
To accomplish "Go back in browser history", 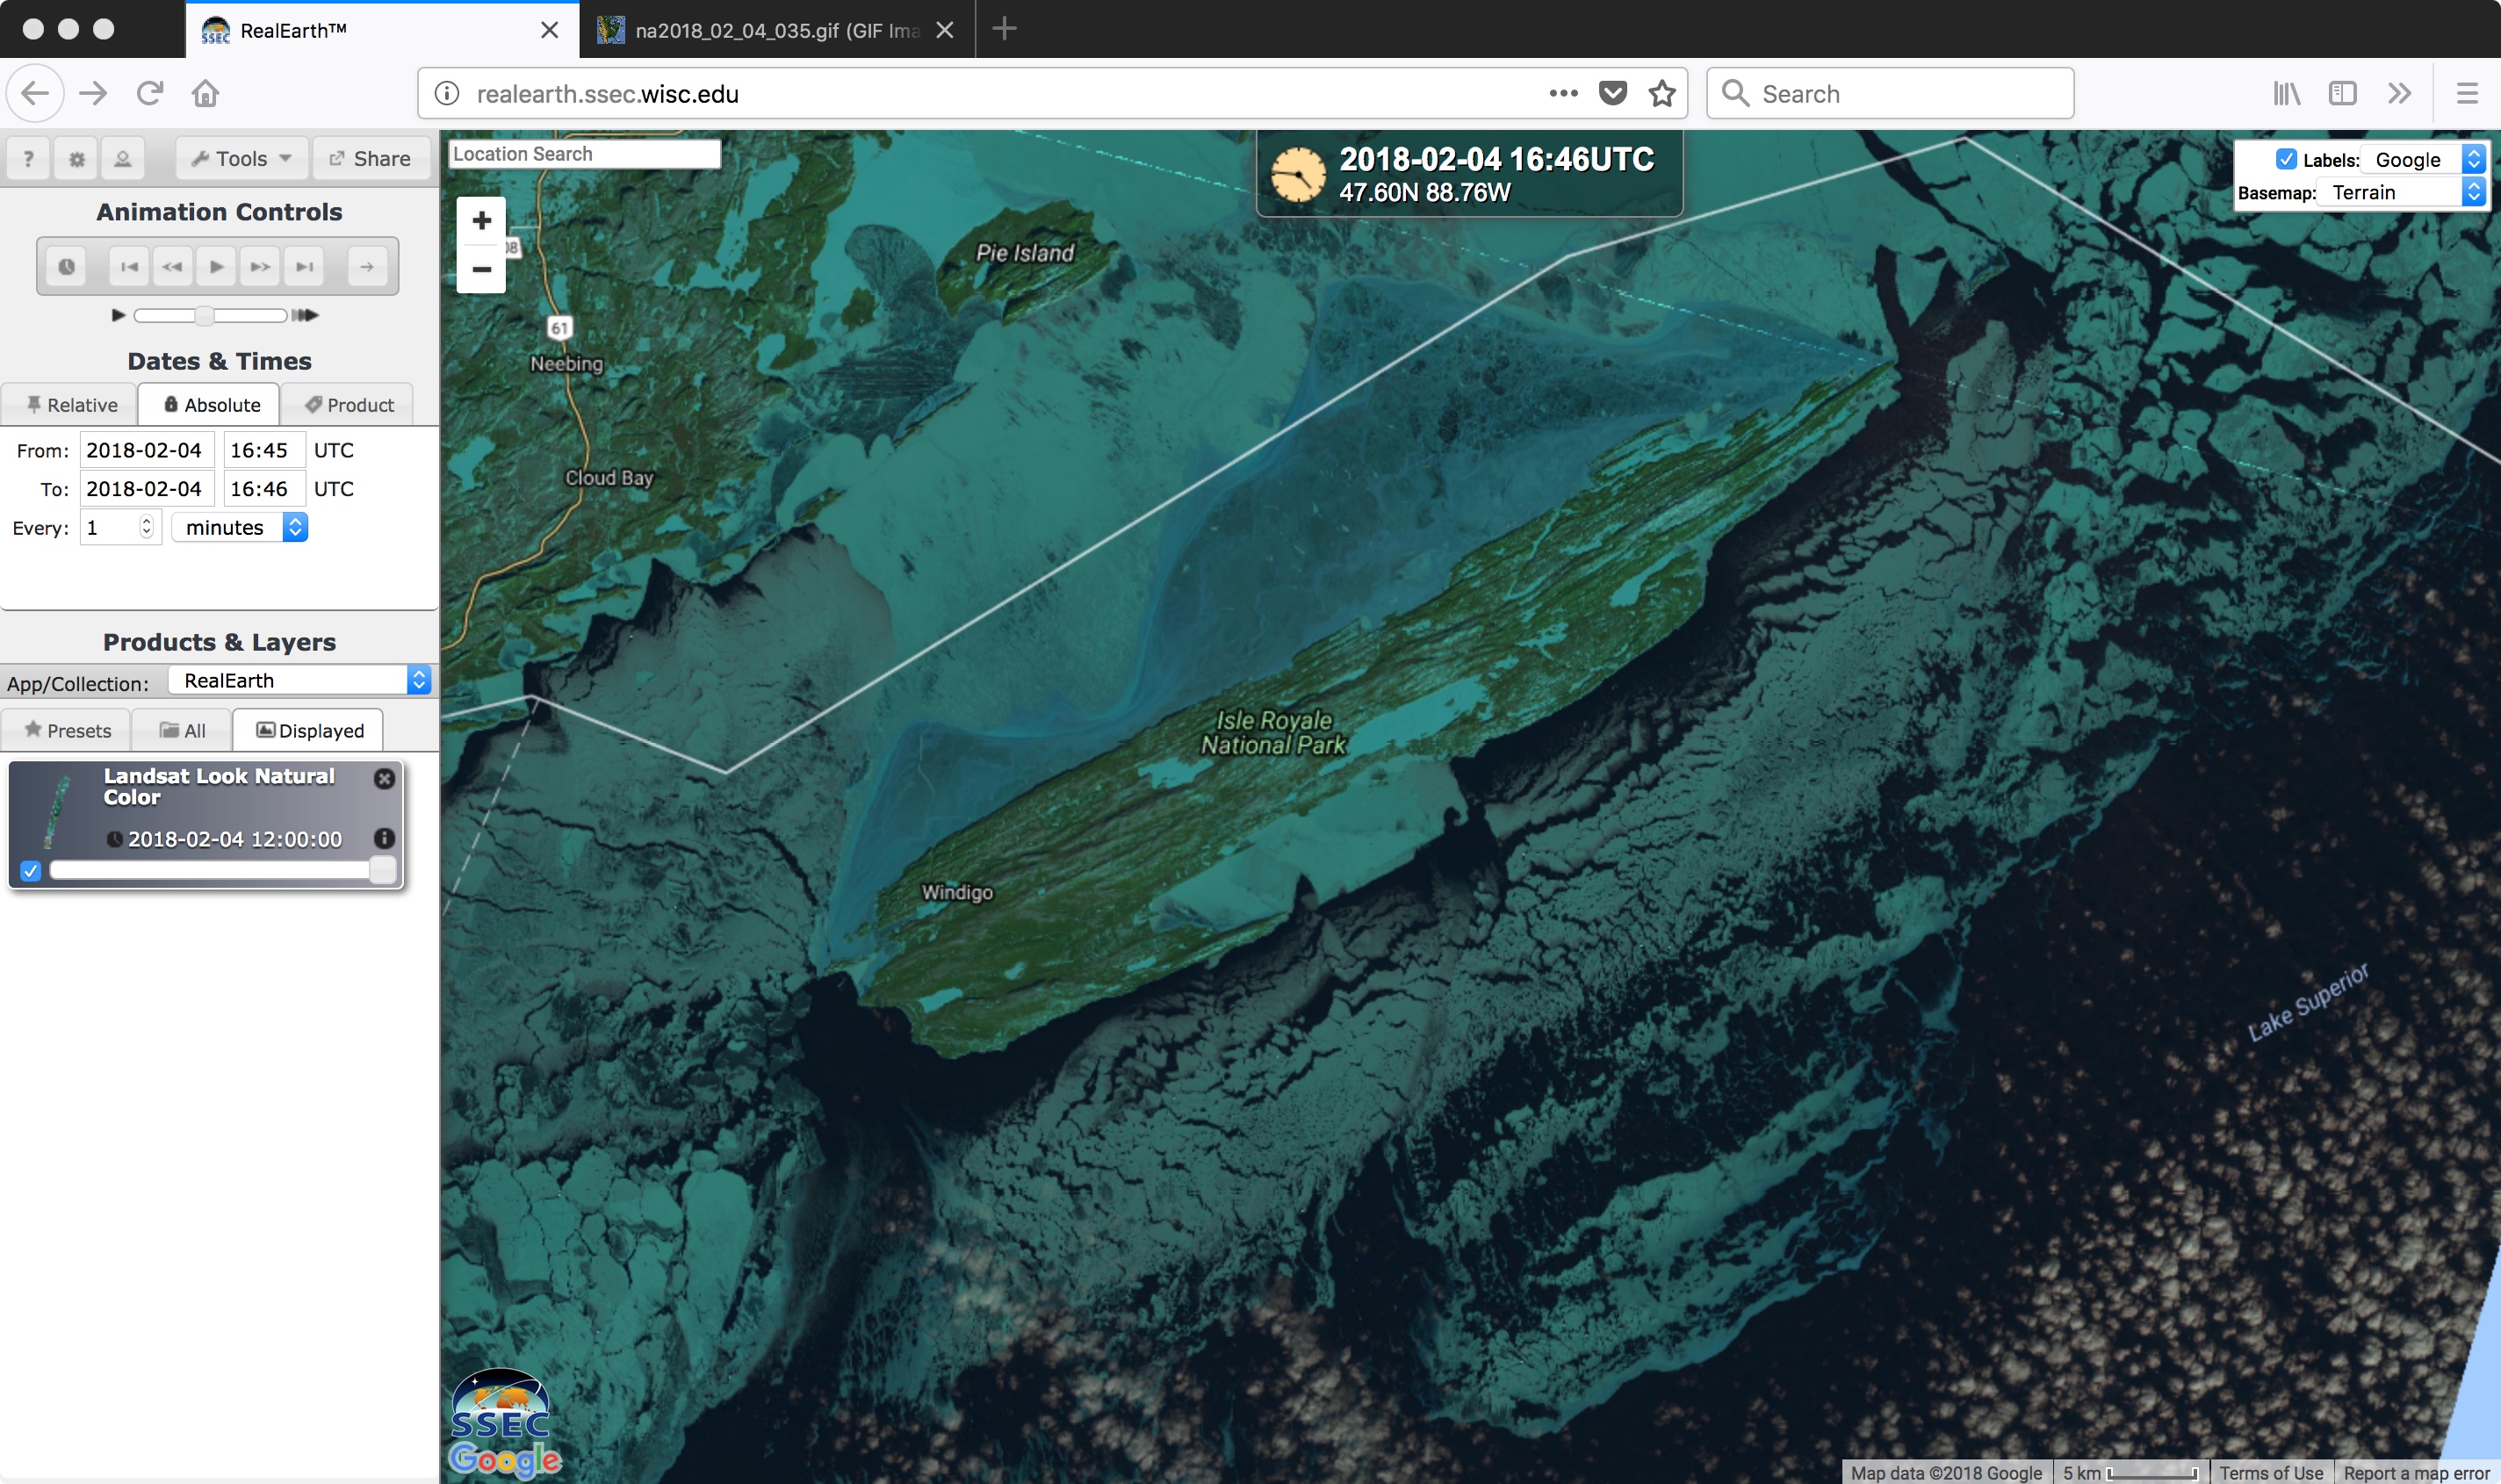I will click(35, 93).
